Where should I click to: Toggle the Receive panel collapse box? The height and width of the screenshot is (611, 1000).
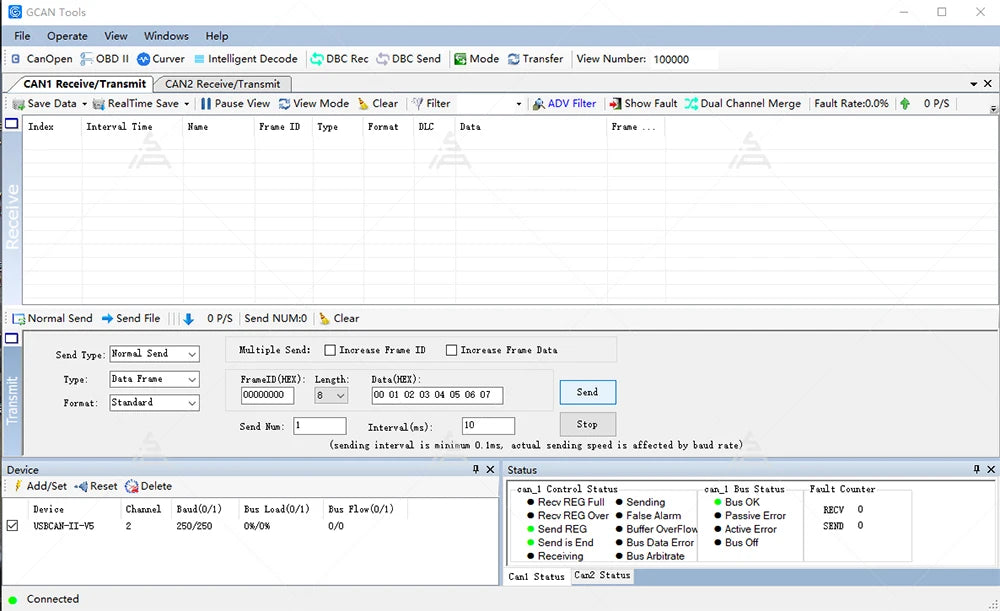tap(11, 123)
